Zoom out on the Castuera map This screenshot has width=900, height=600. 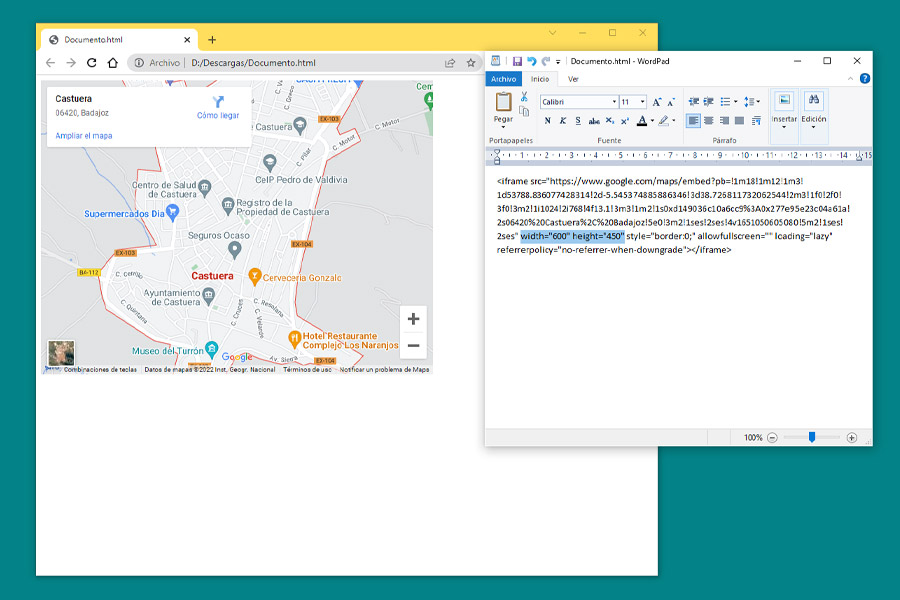pos(413,346)
